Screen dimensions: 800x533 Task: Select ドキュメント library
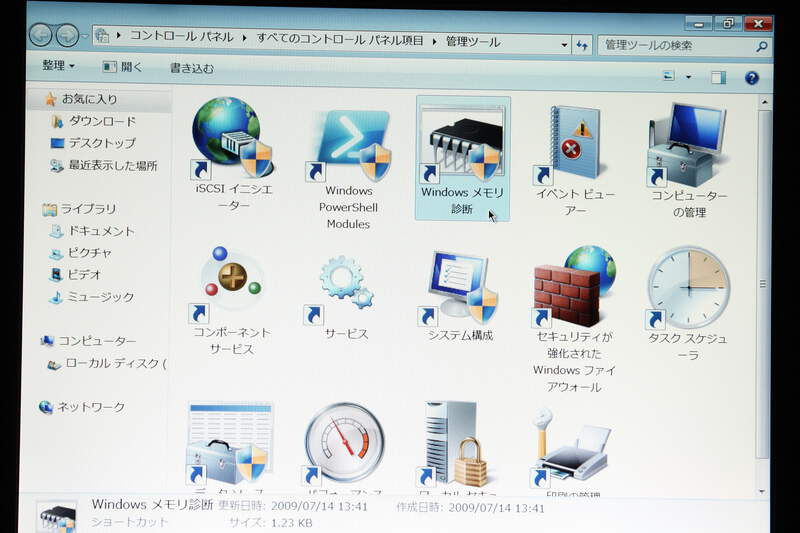pos(92,231)
